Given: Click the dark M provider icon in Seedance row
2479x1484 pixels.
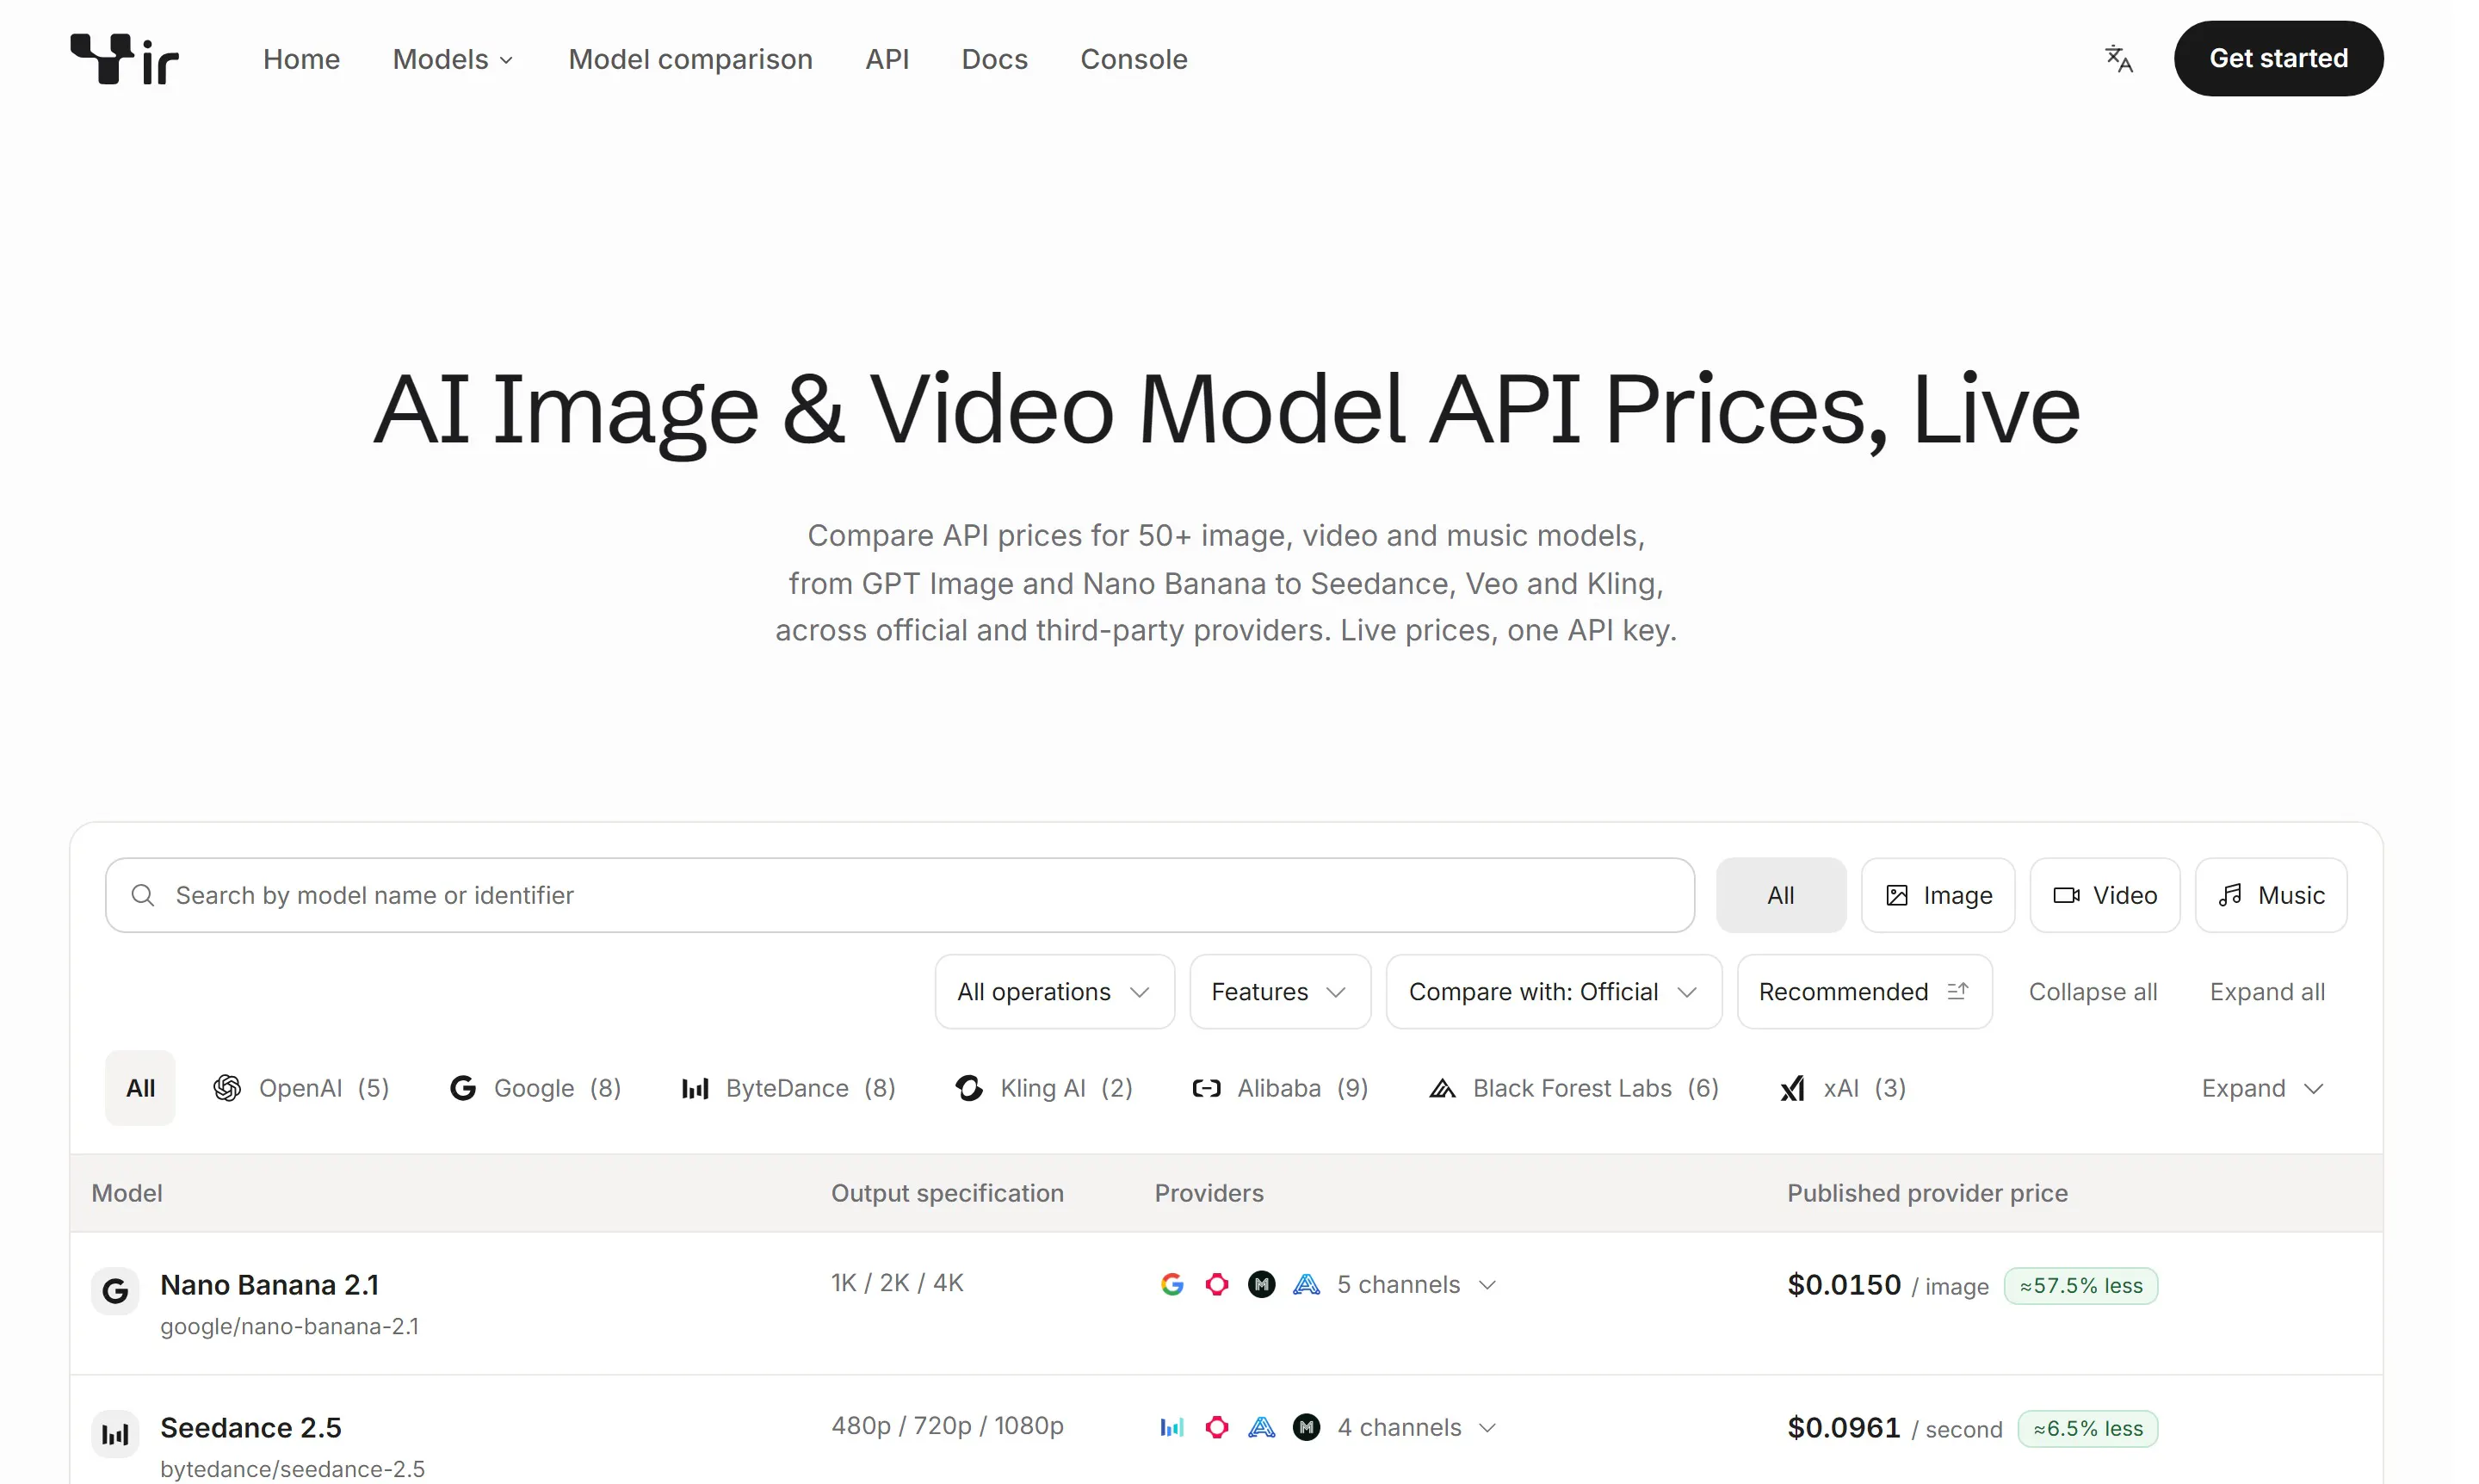Looking at the screenshot, I should [x=1306, y=1427].
